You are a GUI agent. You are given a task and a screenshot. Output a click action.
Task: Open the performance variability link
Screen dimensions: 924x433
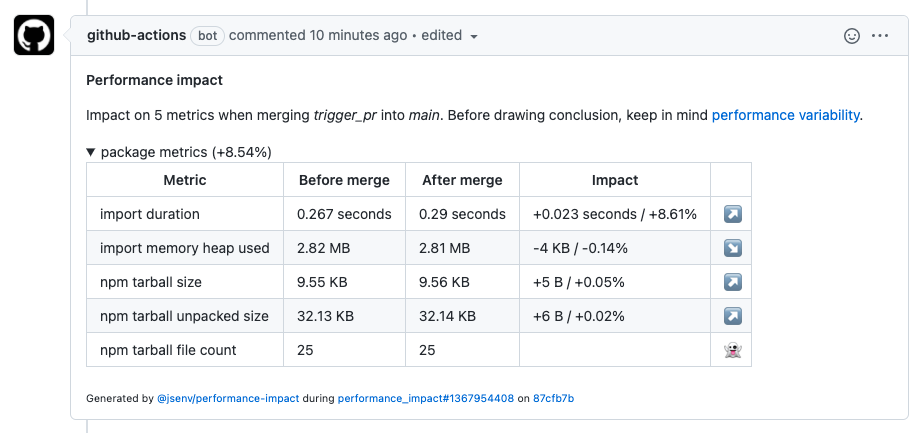[785, 115]
